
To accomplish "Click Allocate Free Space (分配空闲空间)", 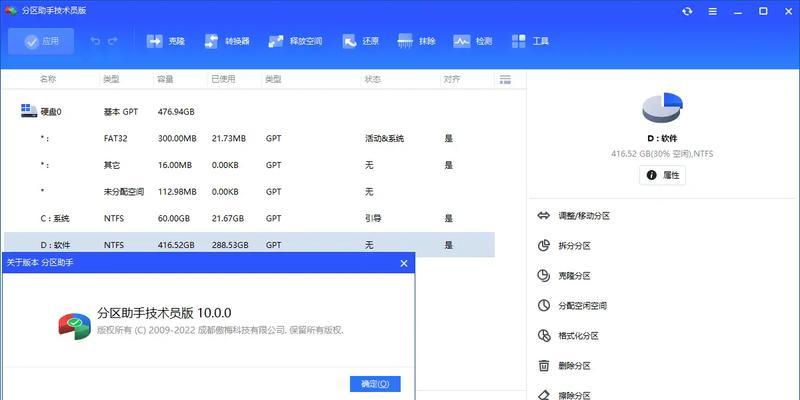I will point(583,306).
